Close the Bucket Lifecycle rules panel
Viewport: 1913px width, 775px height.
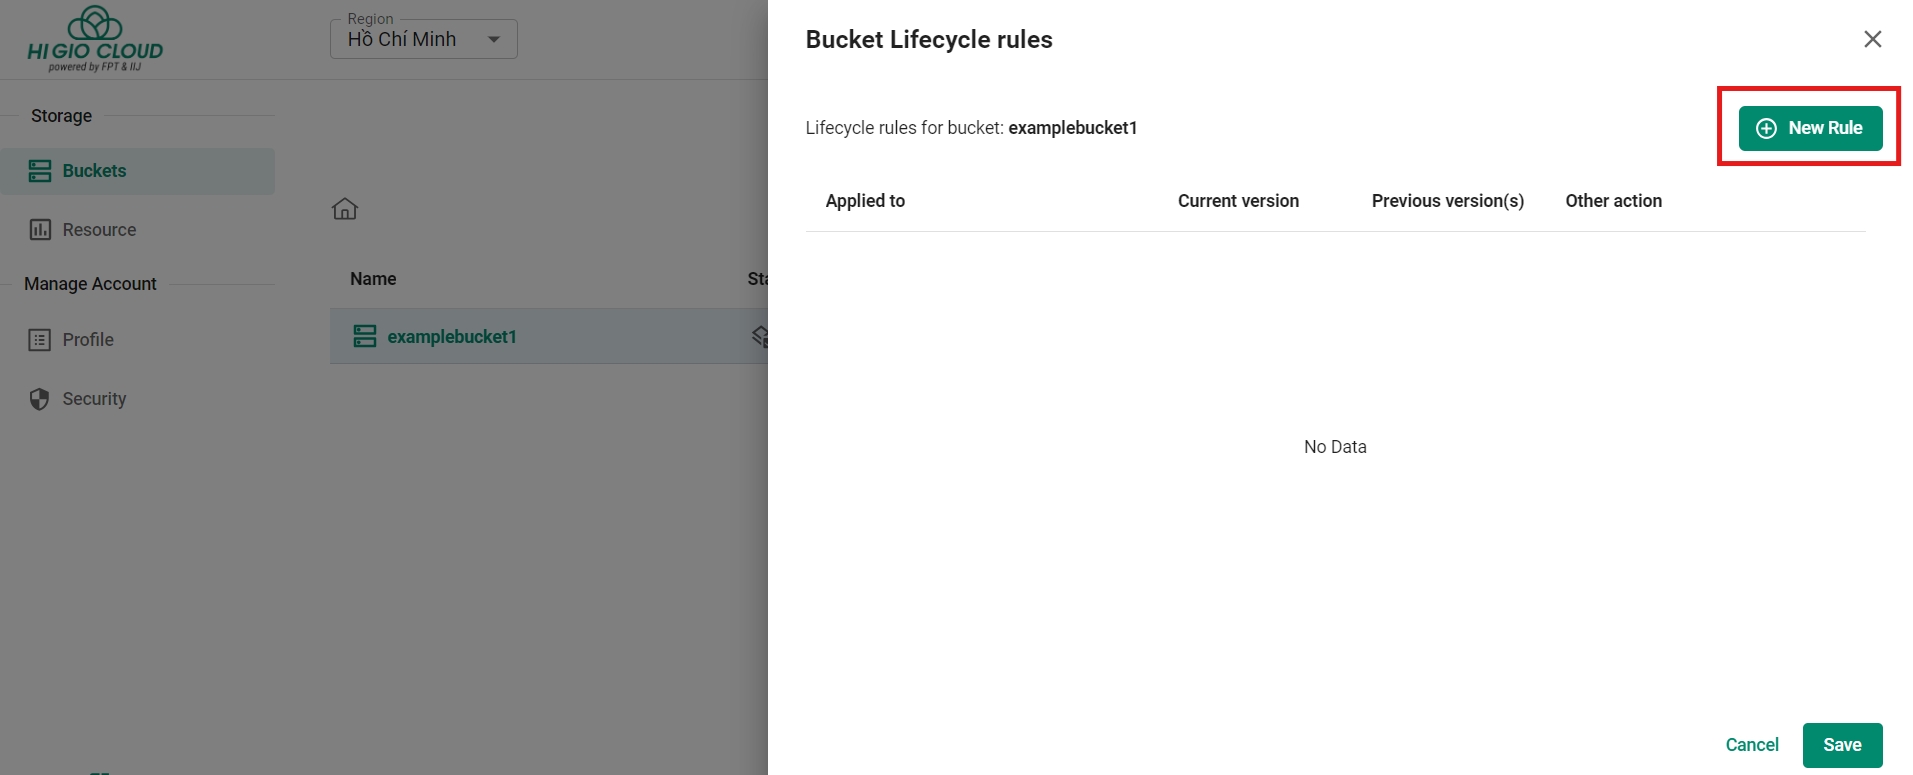[x=1872, y=39]
